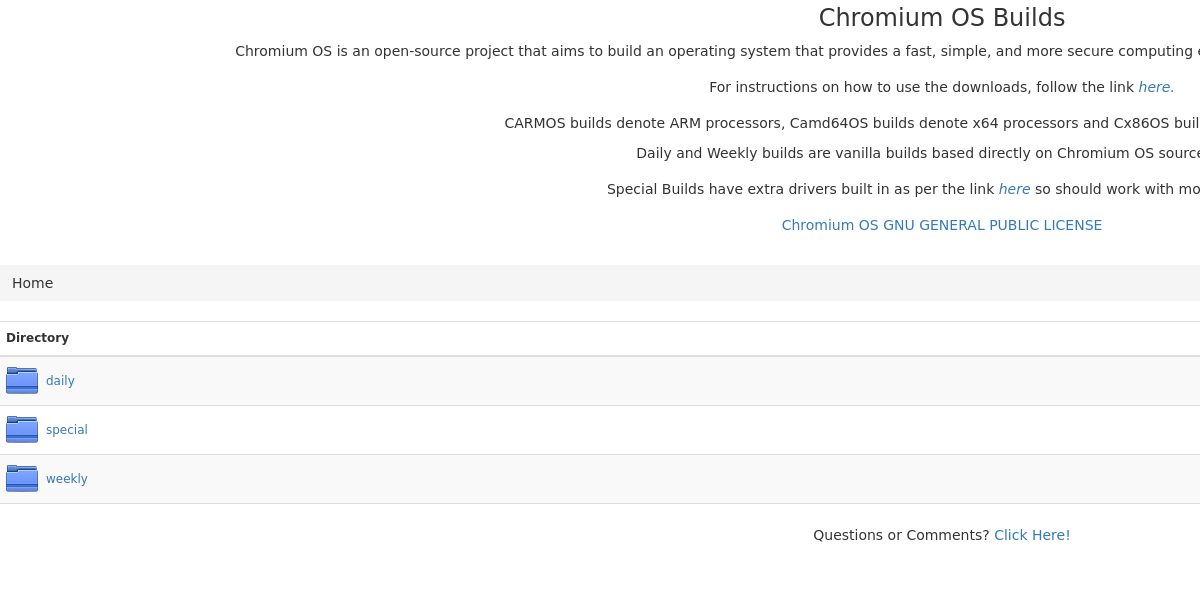Click the Special Builds description sentence
The height and width of the screenshot is (600, 1200).
pyautogui.click(x=903, y=189)
